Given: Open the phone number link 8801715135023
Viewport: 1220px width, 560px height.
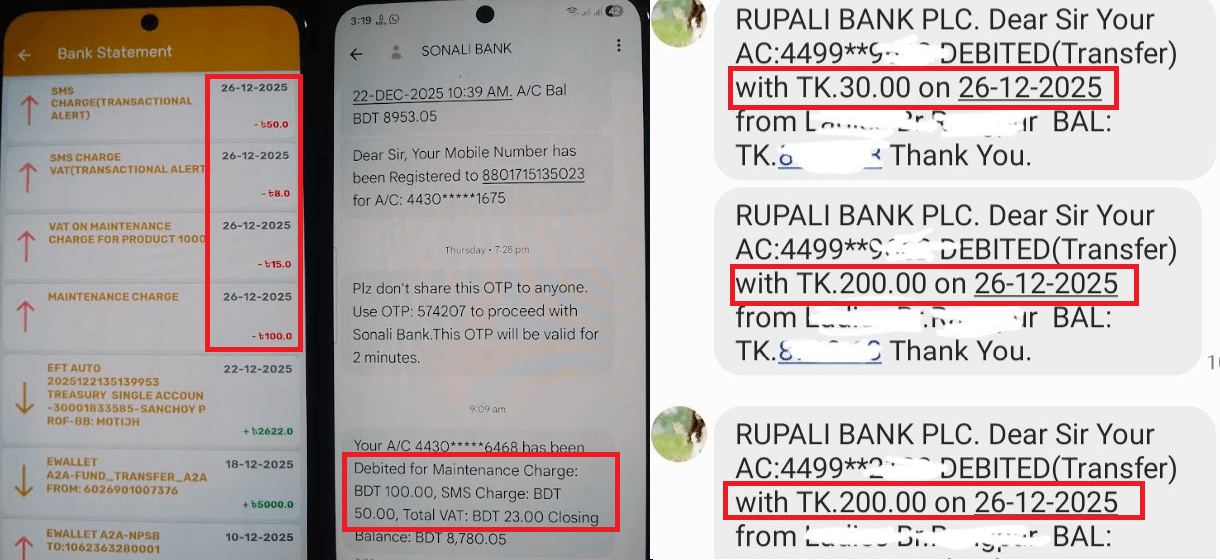Looking at the screenshot, I should (534, 175).
